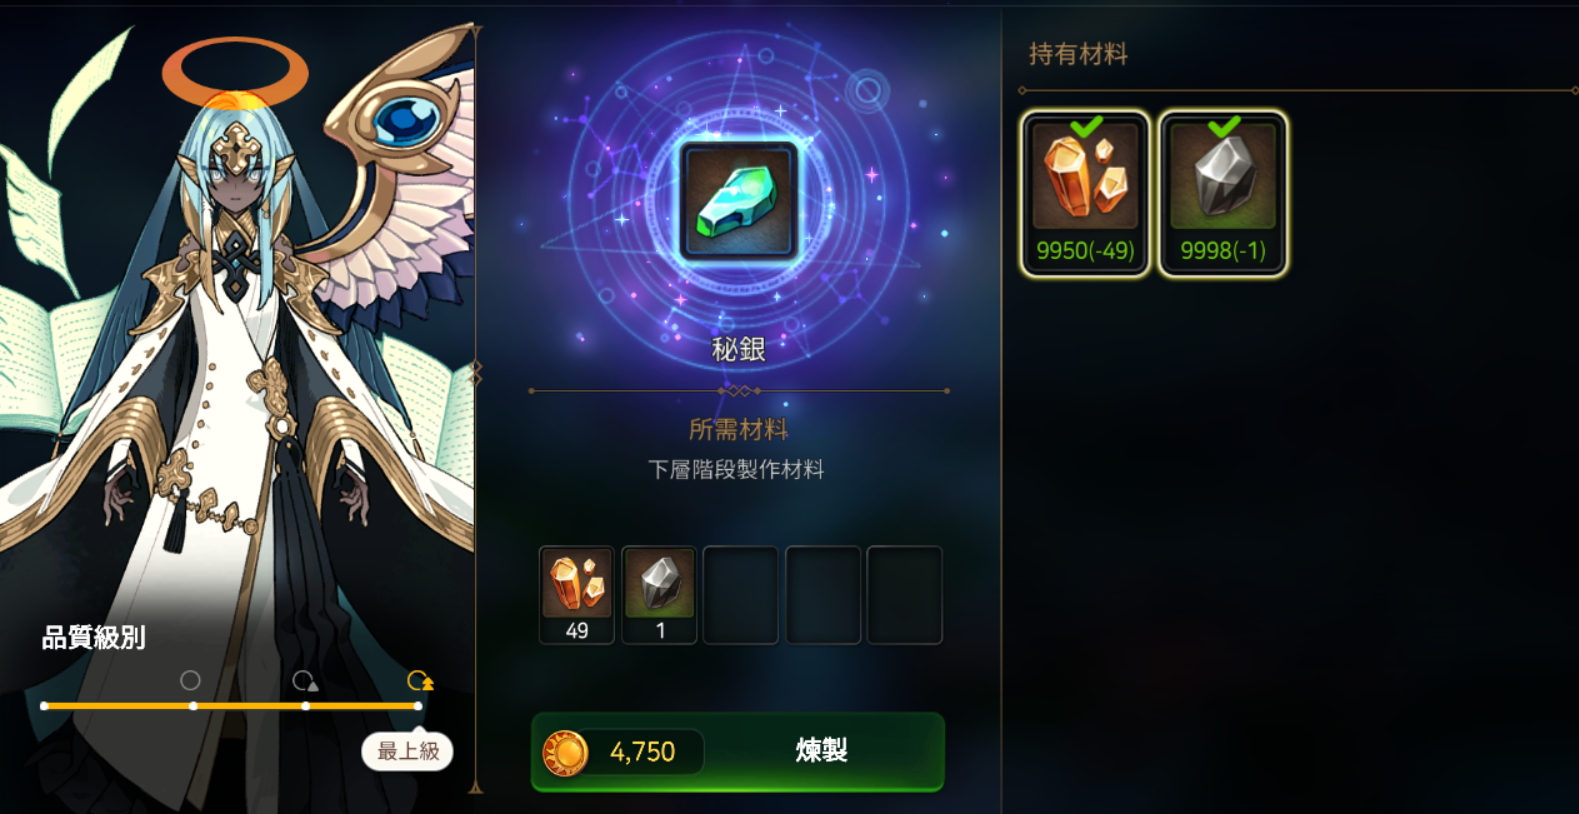Select the 秘銀 mithril item icon
Screen dimensions: 1579x814
click(739, 201)
